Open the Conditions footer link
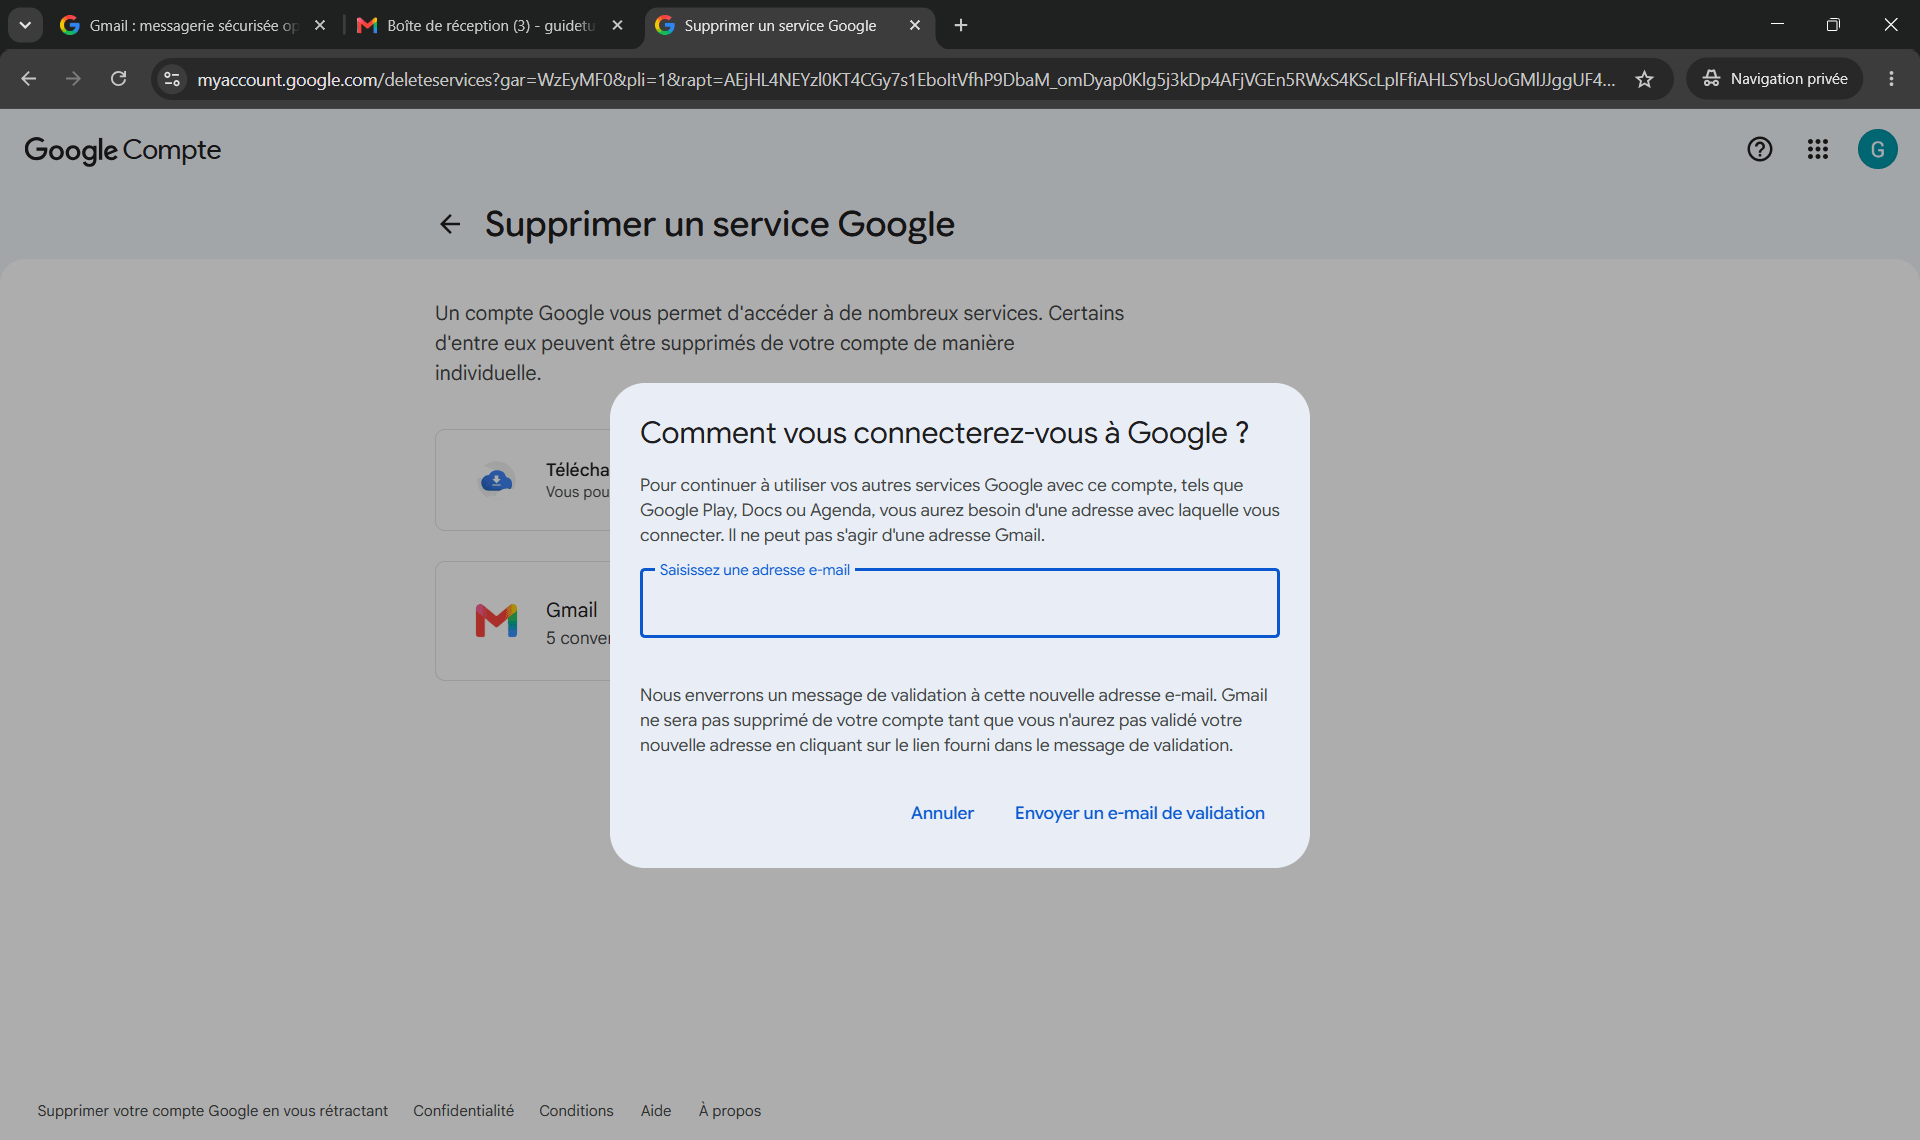This screenshot has height=1140, width=1920. point(576,1111)
